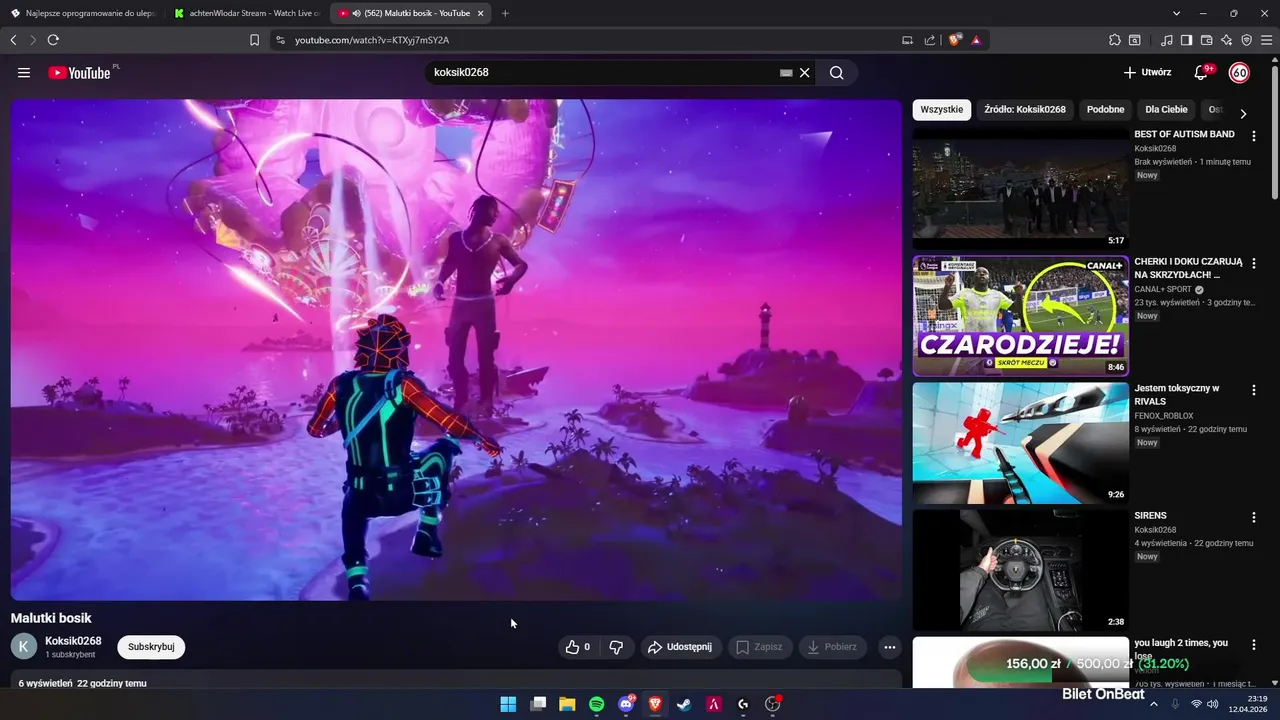Viewport: 1280px width, 720px height.
Task: Open Discord from the taskbar
Action: point(626,704)
